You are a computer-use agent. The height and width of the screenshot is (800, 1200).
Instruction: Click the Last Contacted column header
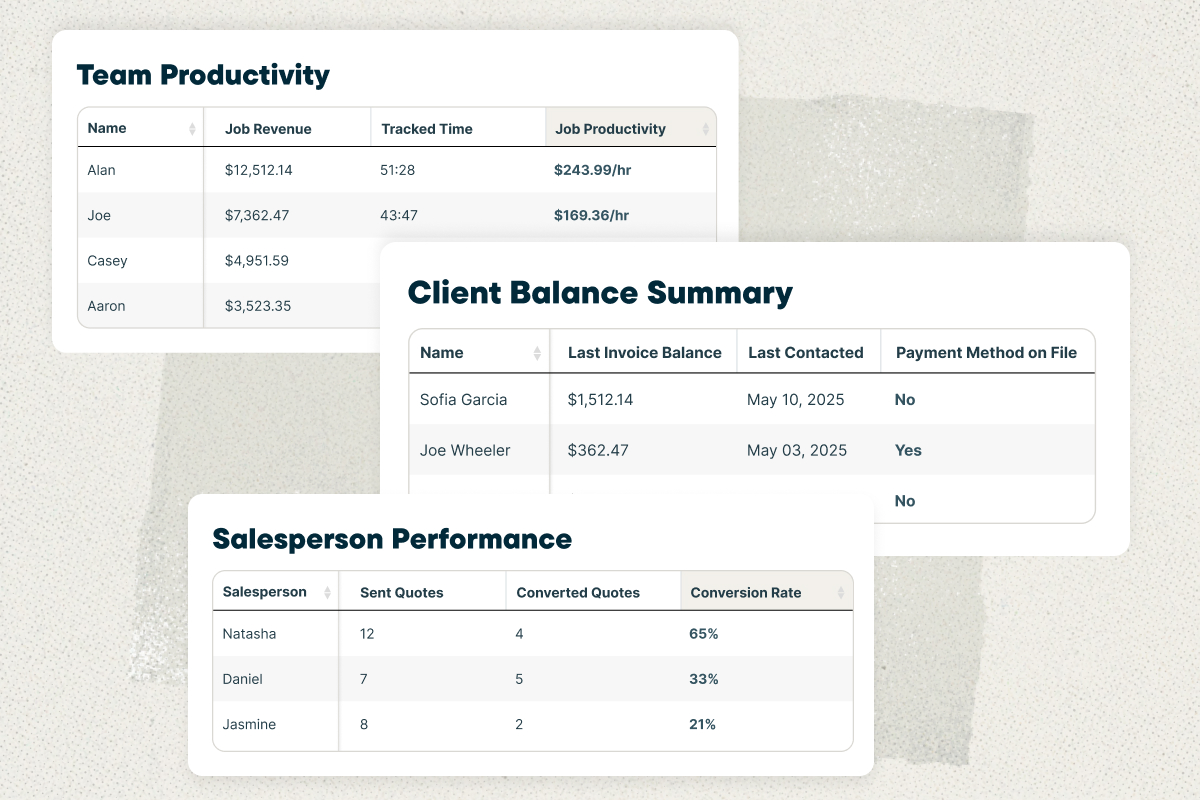tap(805, 353)
